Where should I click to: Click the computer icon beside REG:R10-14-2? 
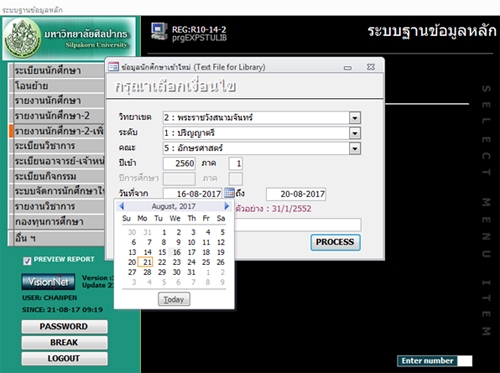(x=159, y=32)
